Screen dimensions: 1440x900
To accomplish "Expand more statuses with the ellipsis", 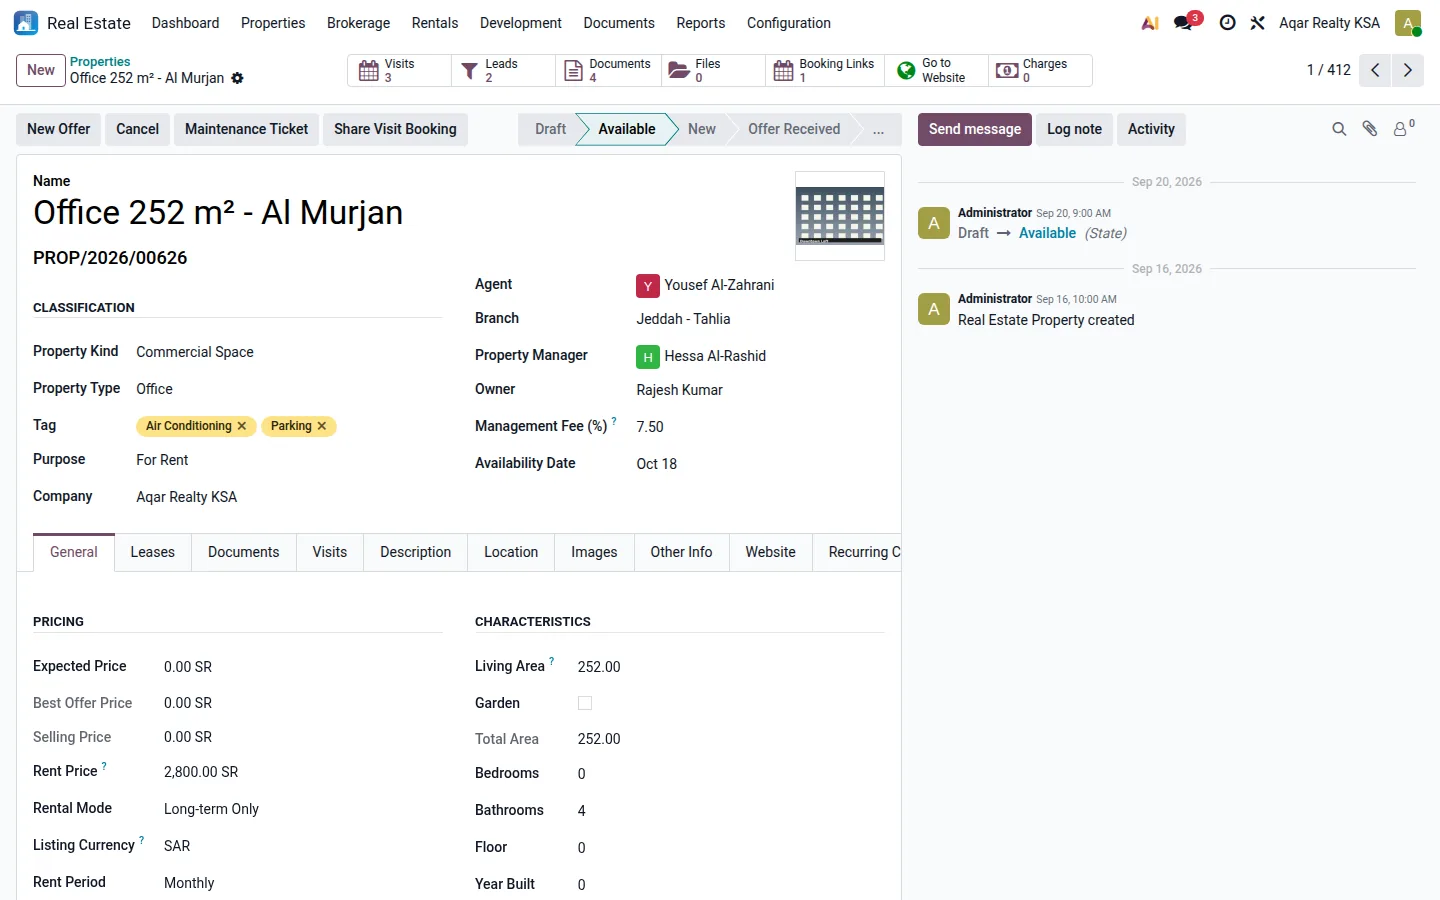I will click(878, 129).
